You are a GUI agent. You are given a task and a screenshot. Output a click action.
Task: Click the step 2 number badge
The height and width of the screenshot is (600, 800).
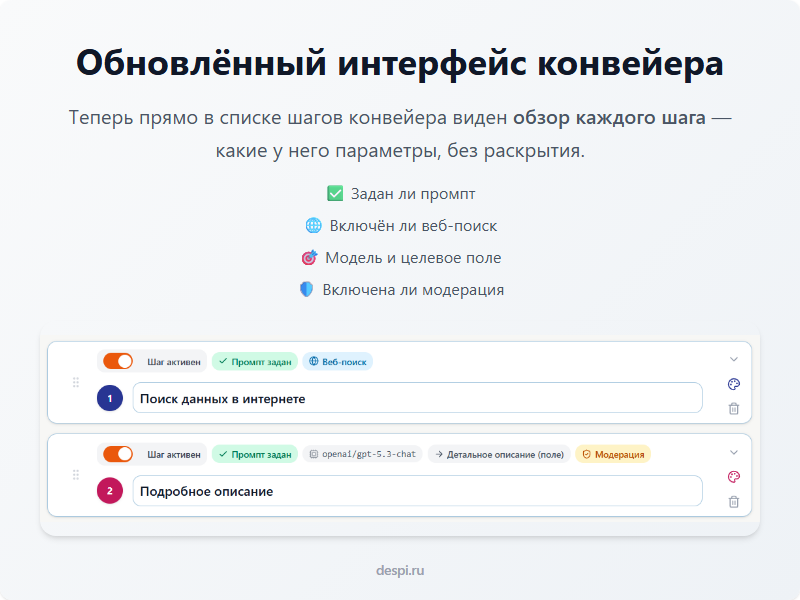click(x=110, y=491)
